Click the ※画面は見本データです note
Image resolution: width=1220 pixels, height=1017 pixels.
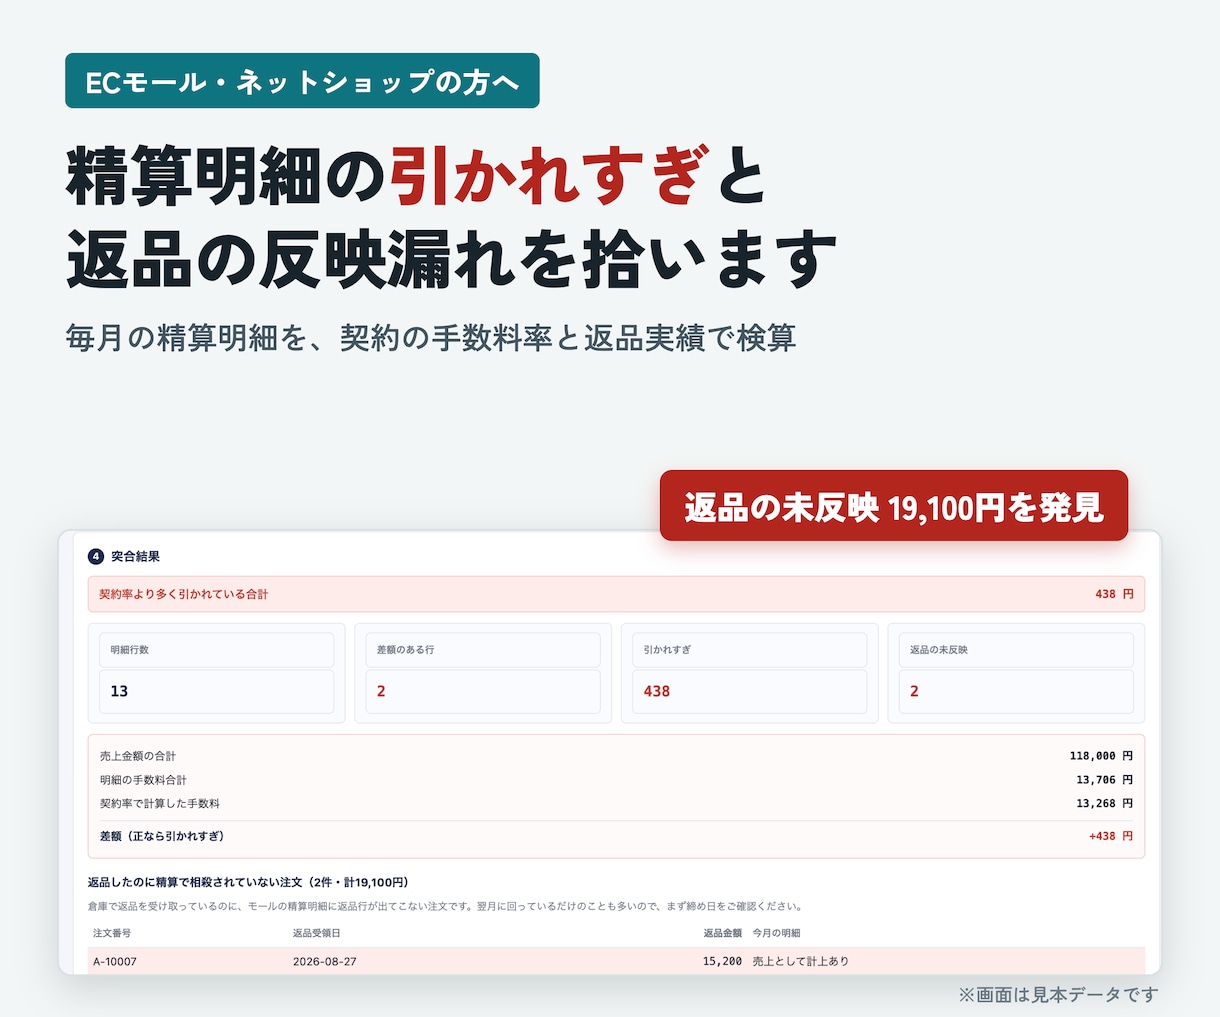click(1058, 994)
